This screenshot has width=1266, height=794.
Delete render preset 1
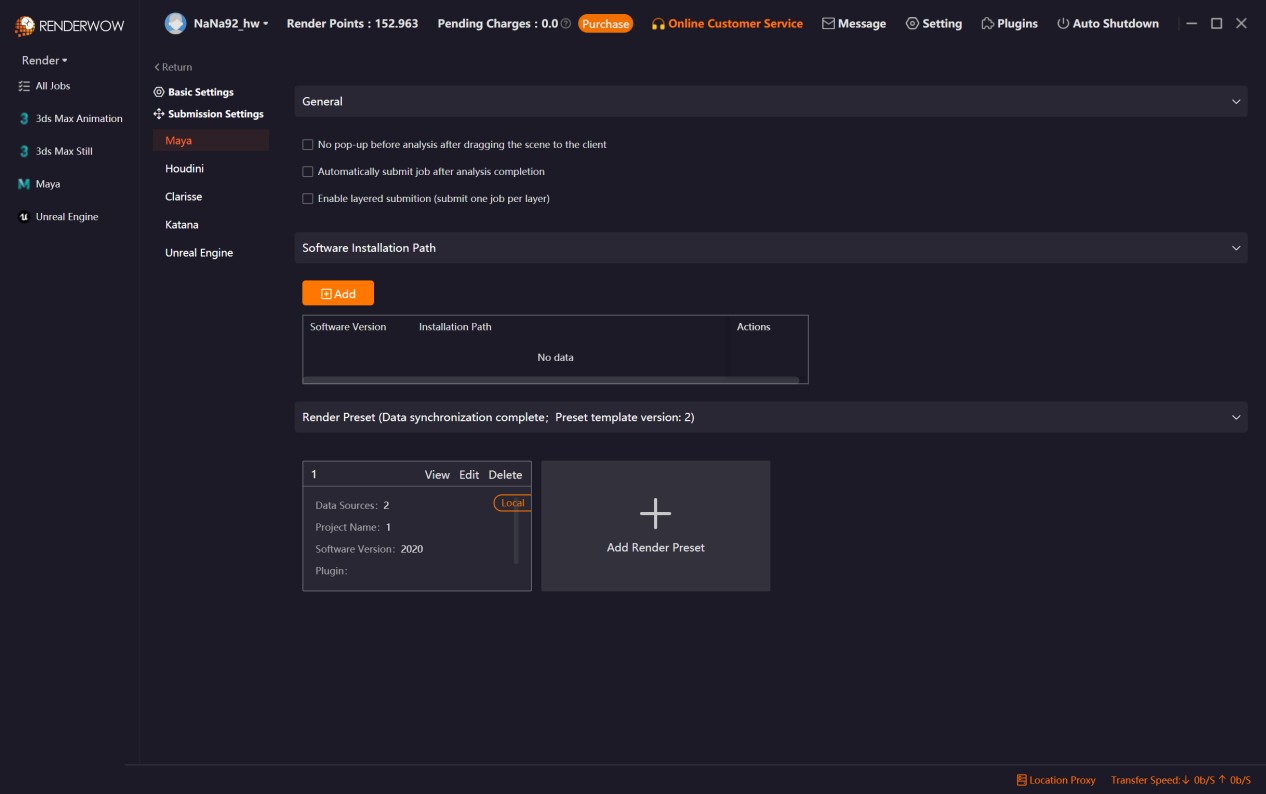point(505,475)
